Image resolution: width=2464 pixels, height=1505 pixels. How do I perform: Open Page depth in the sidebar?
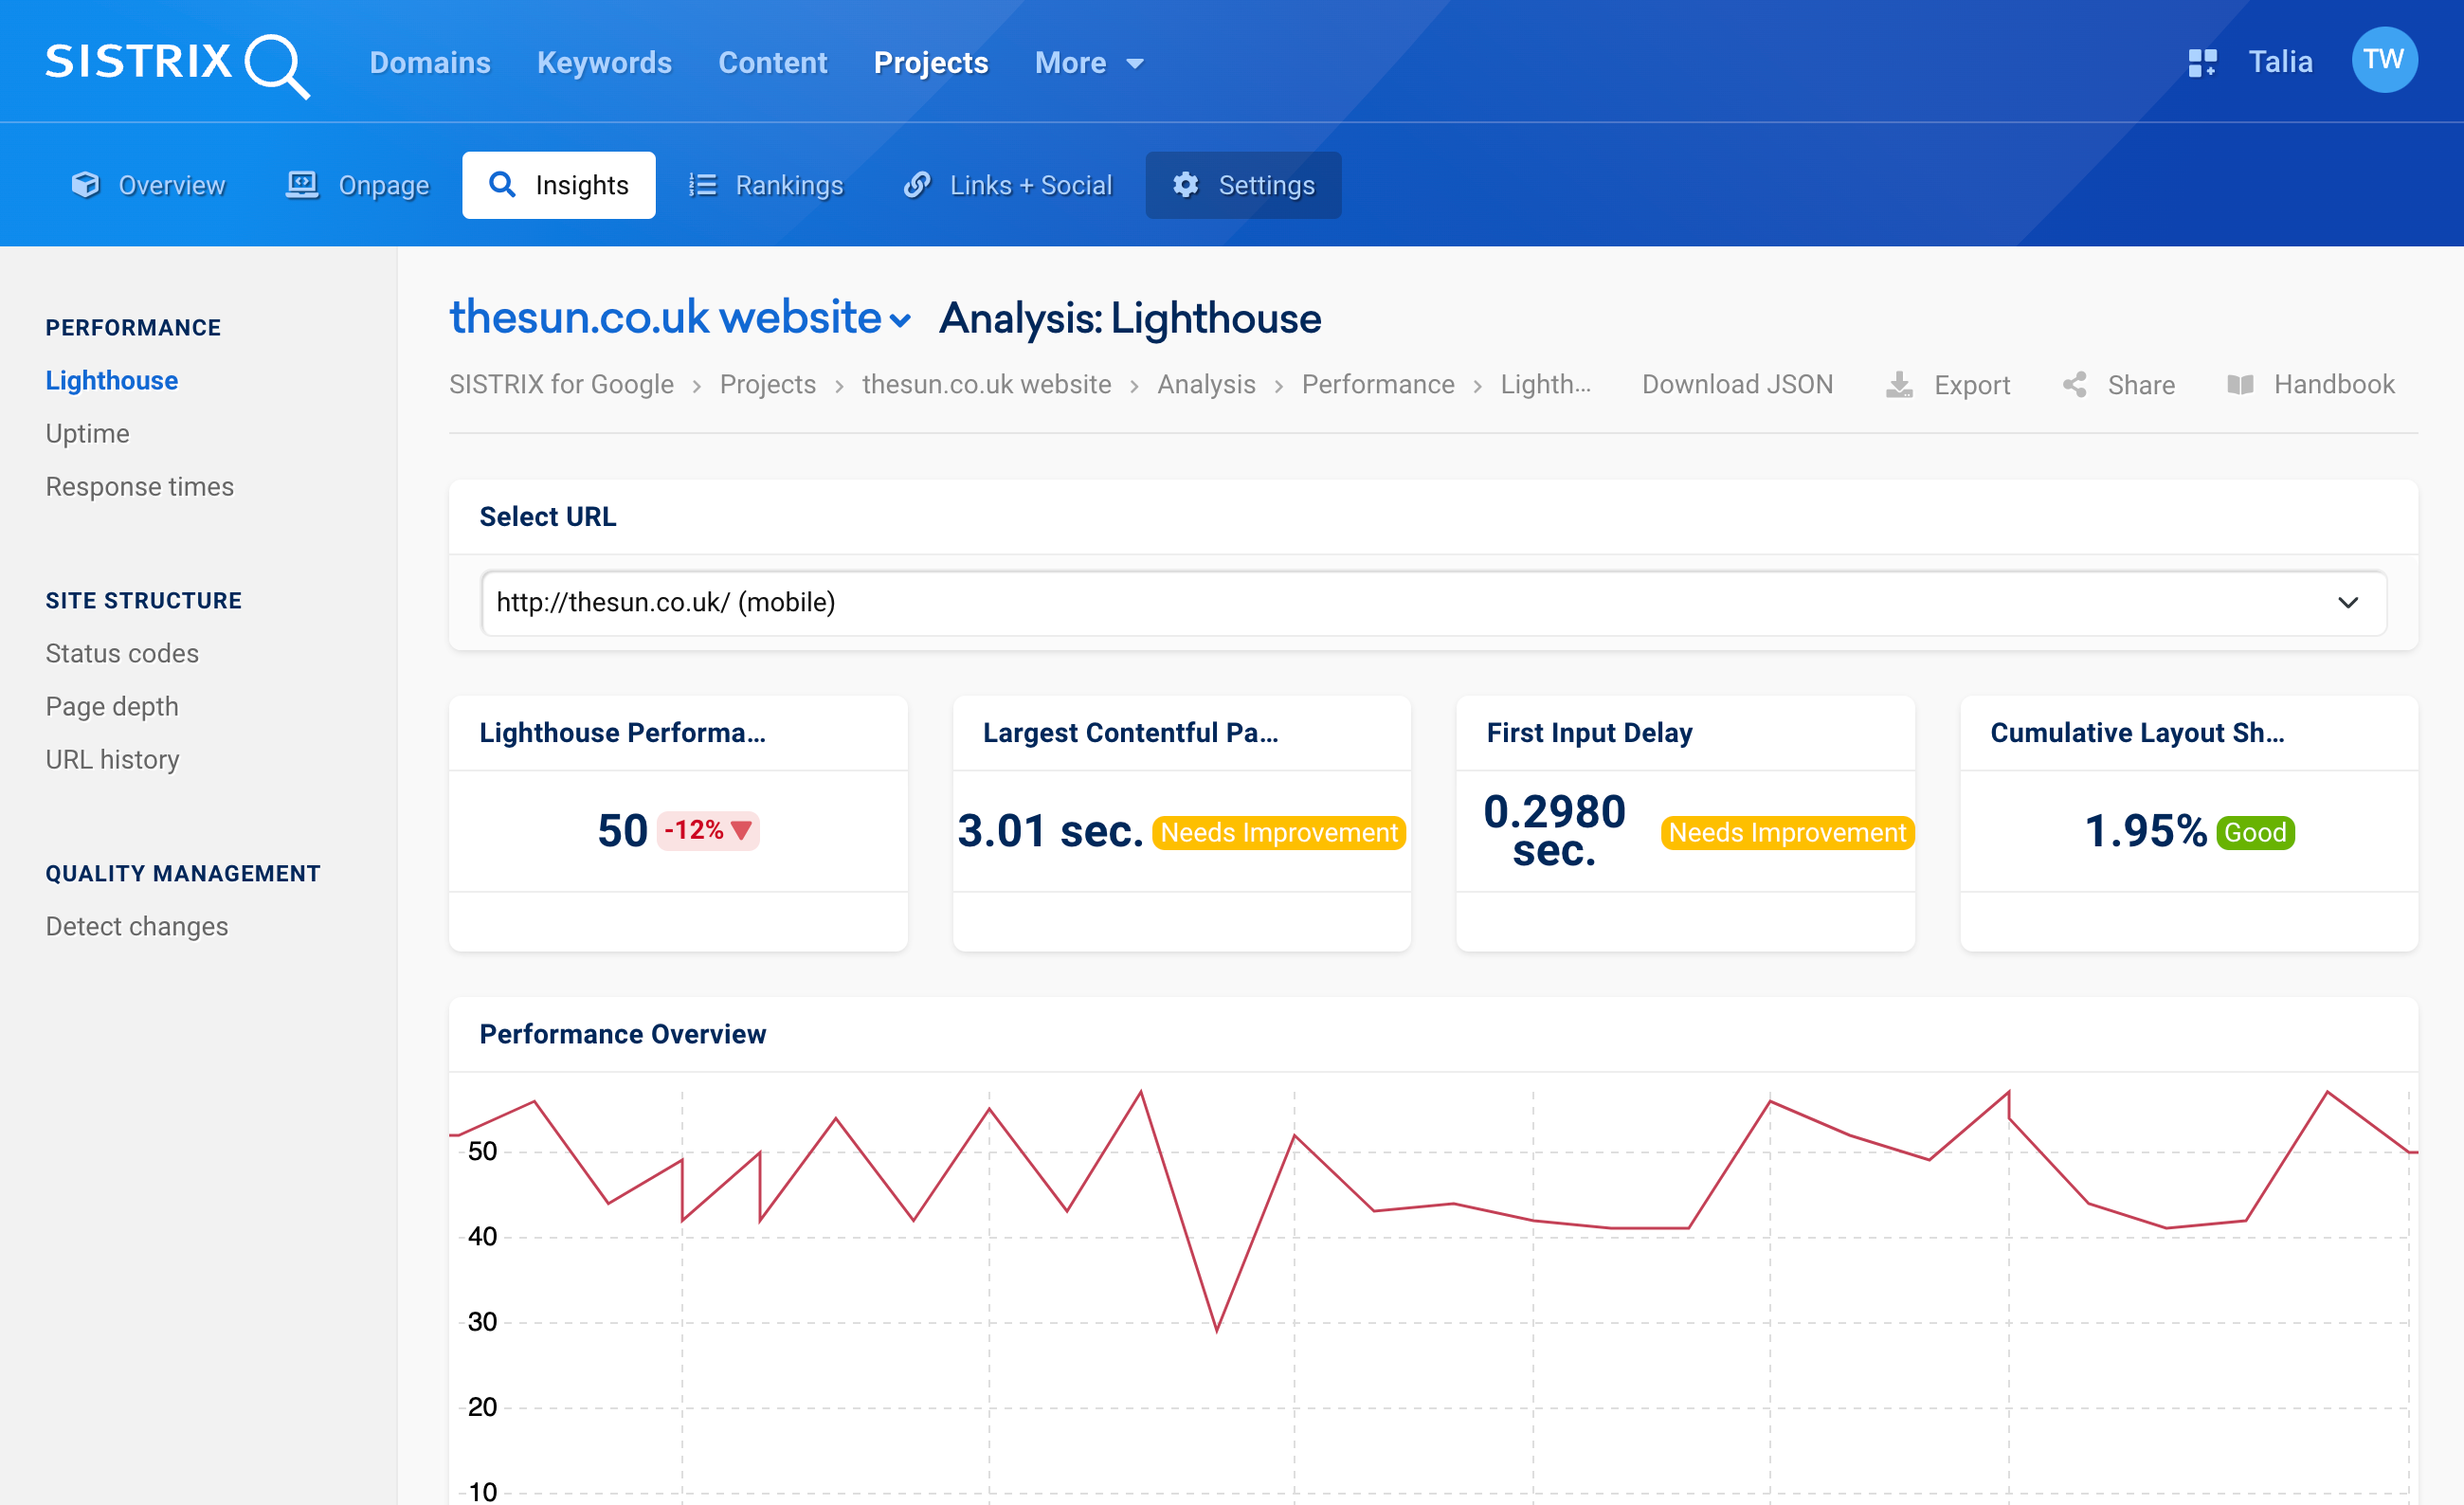(112, 707)
